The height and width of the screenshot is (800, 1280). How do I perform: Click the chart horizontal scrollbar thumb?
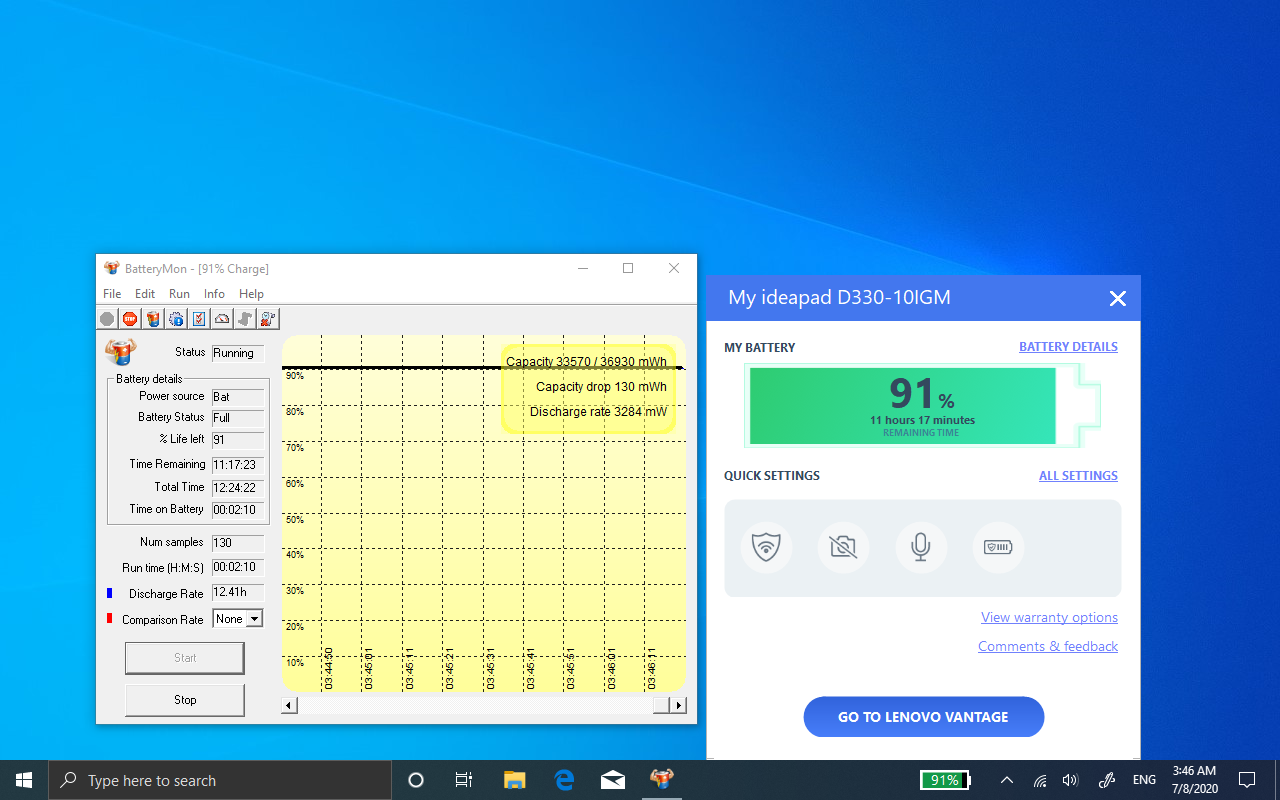pos(661,705)
